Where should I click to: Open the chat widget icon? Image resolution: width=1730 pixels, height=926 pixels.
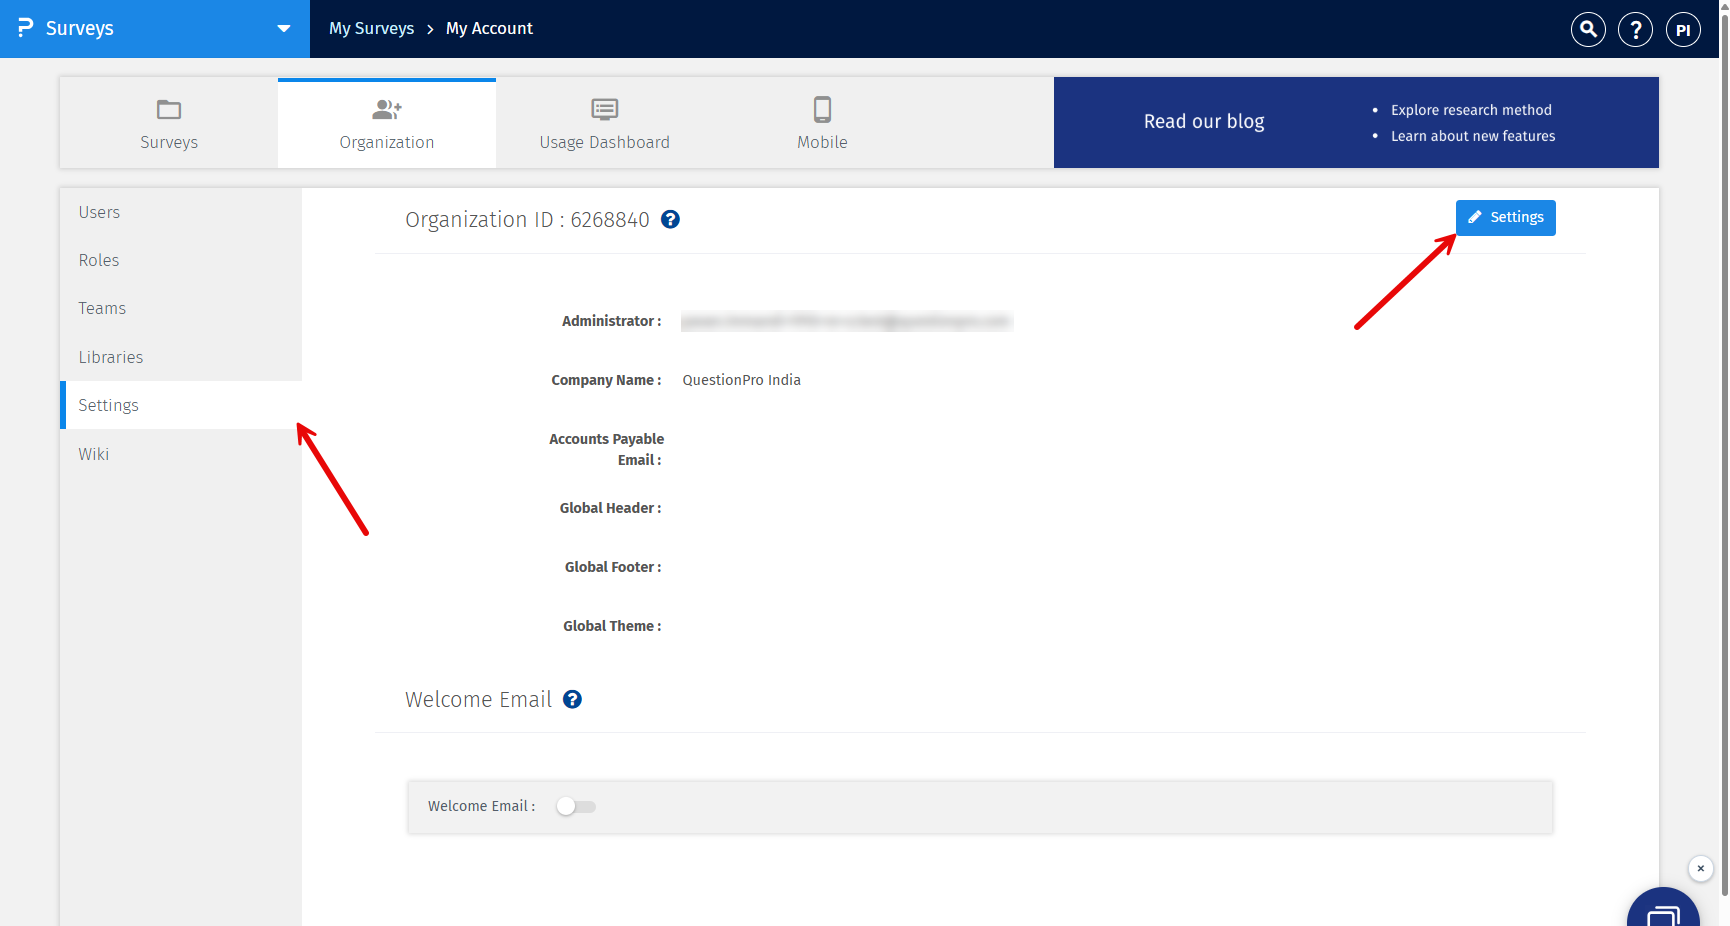coord(1663,908)
